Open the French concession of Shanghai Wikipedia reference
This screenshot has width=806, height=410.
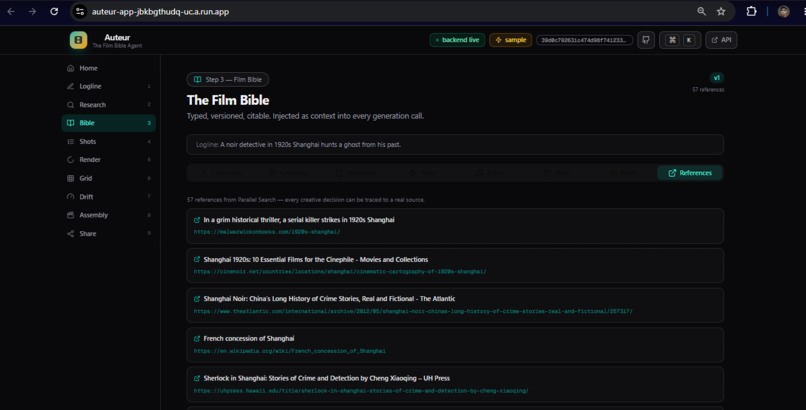click(455, 345)
